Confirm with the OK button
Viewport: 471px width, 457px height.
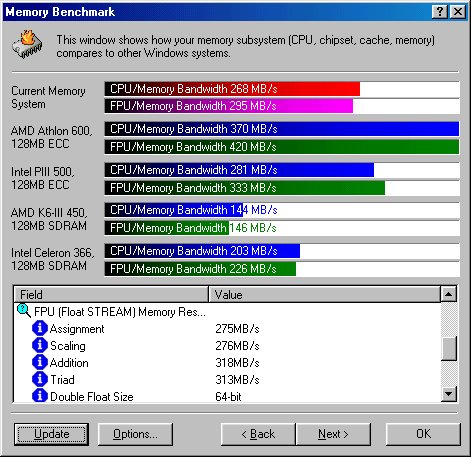[x=423, y=434]
